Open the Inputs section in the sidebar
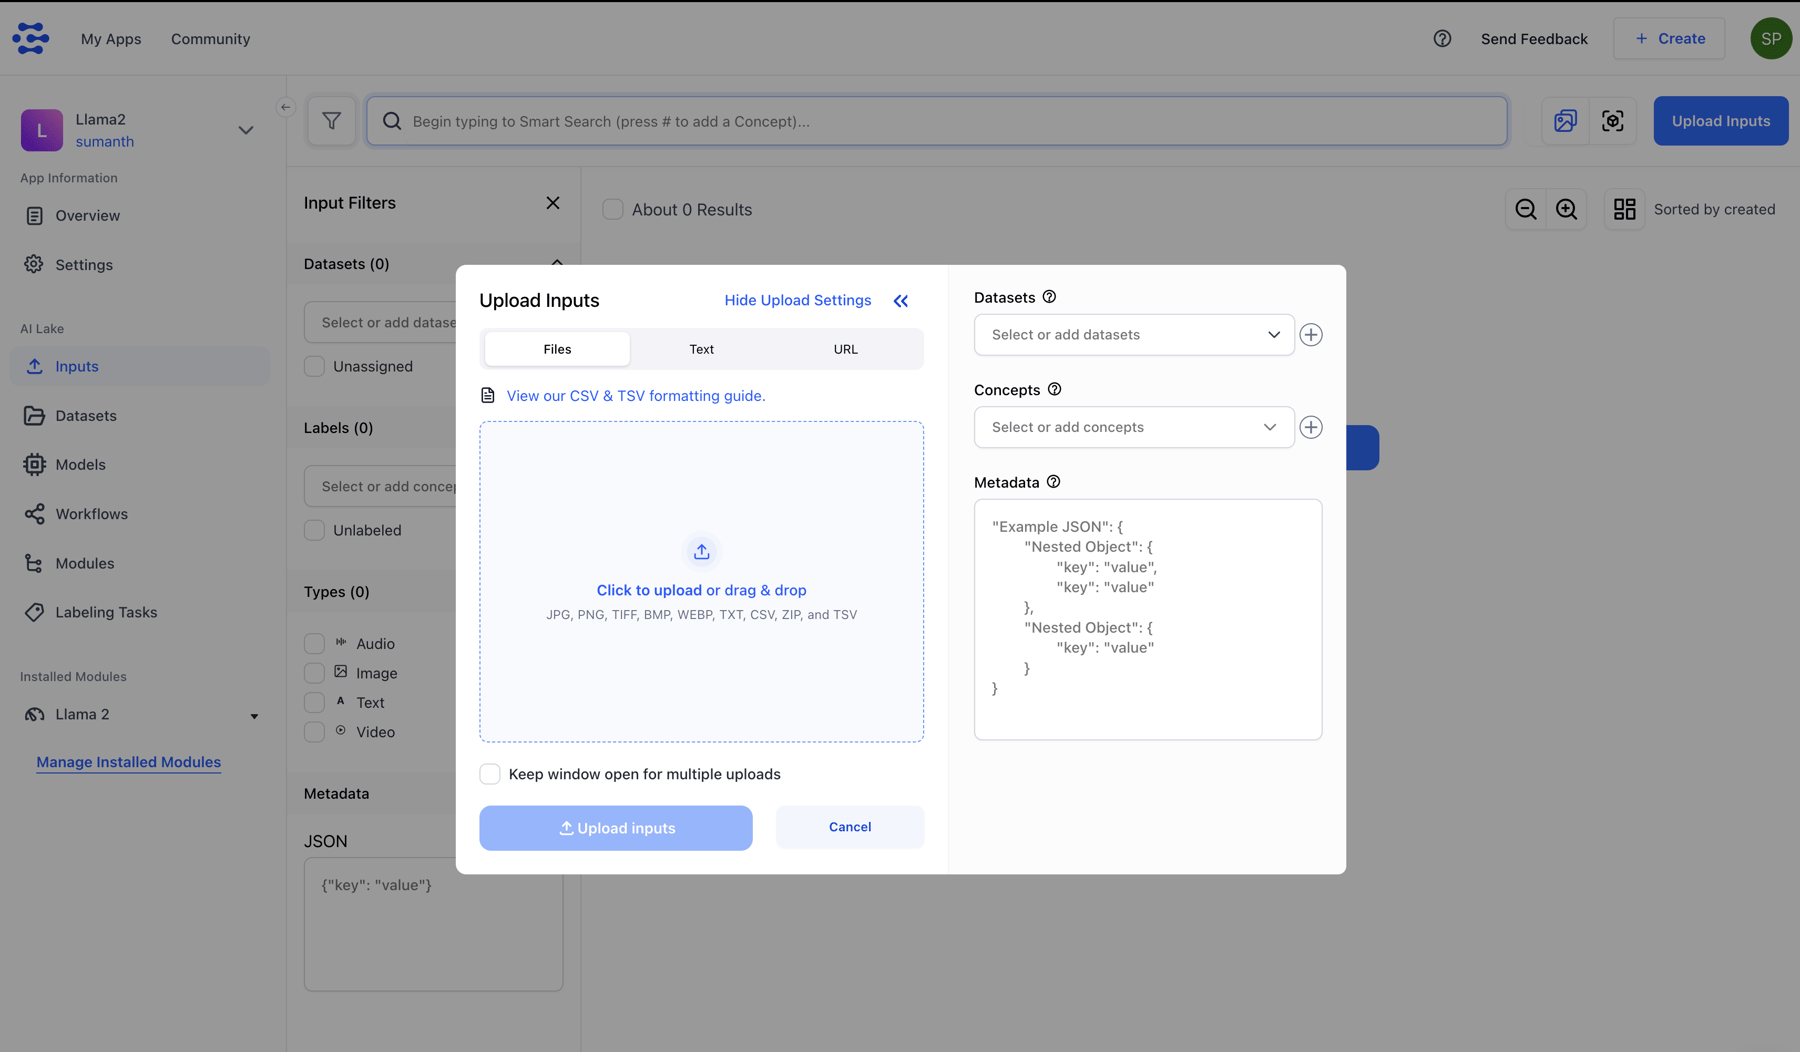This screenshot has height=1052, width=1800. point(76,366)
